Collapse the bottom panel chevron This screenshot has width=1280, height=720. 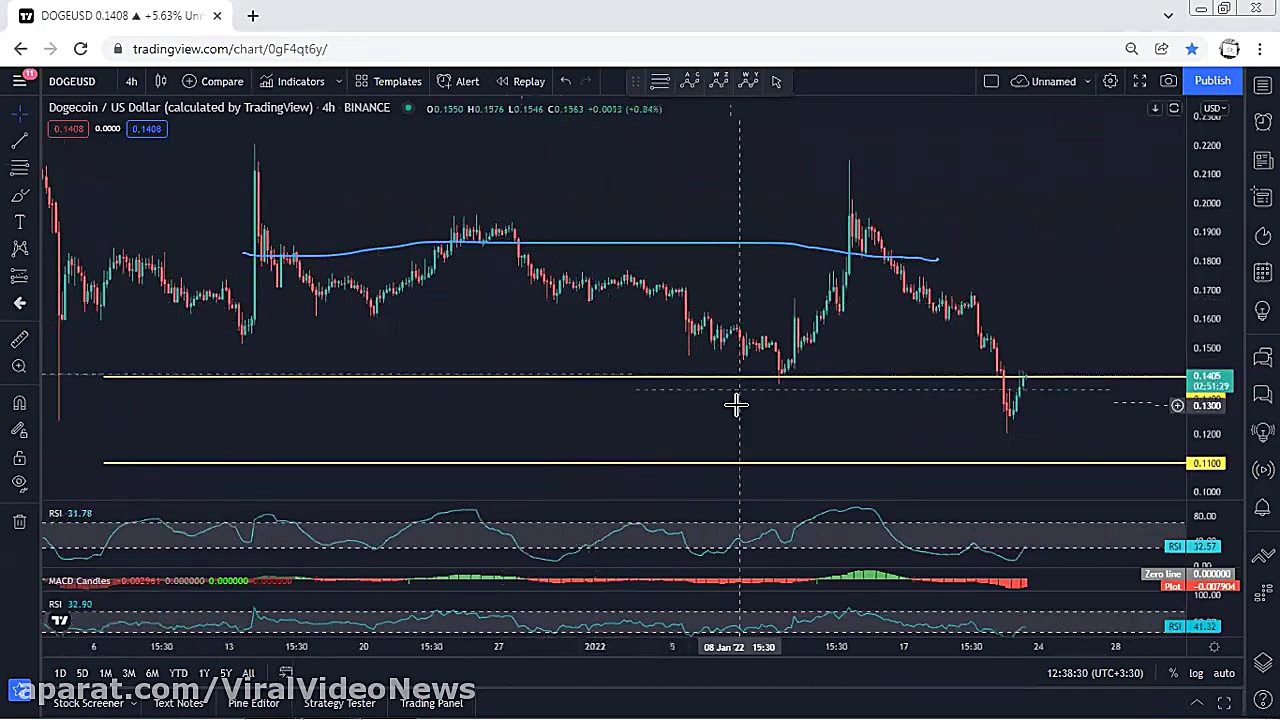click(x=1196, y=703)
